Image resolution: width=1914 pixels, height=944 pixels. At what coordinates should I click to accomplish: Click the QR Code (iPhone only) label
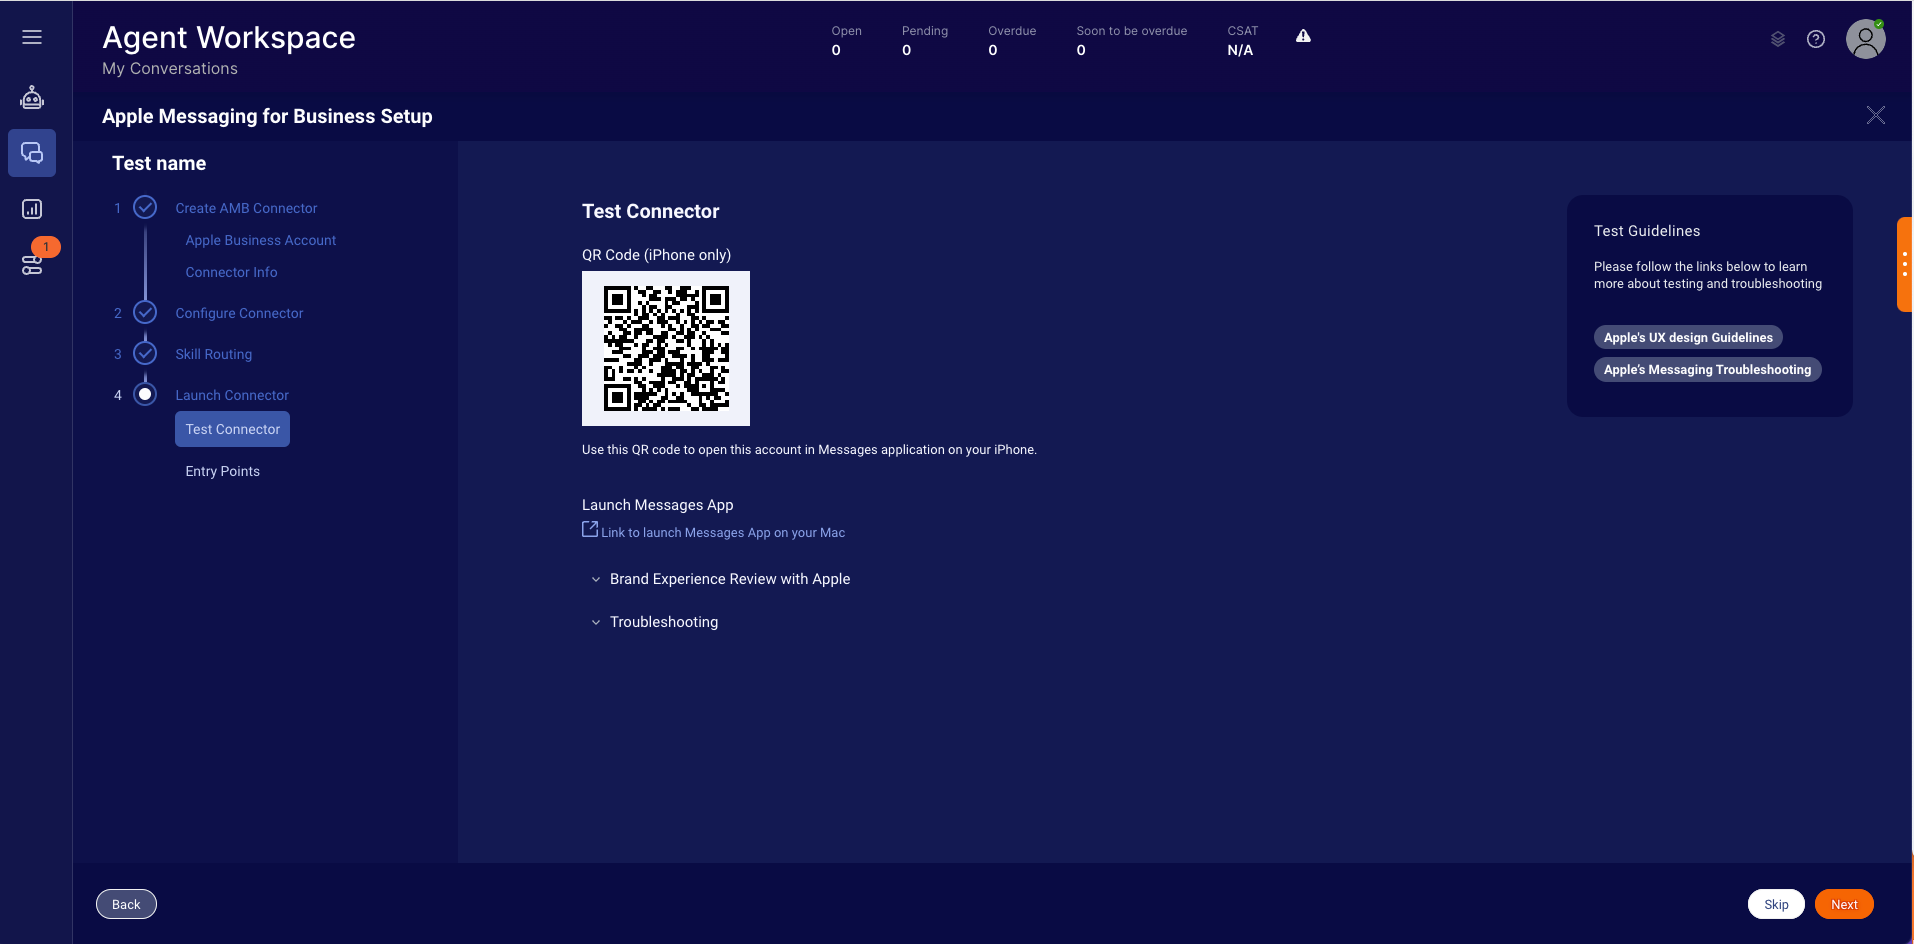click(656, 255)
